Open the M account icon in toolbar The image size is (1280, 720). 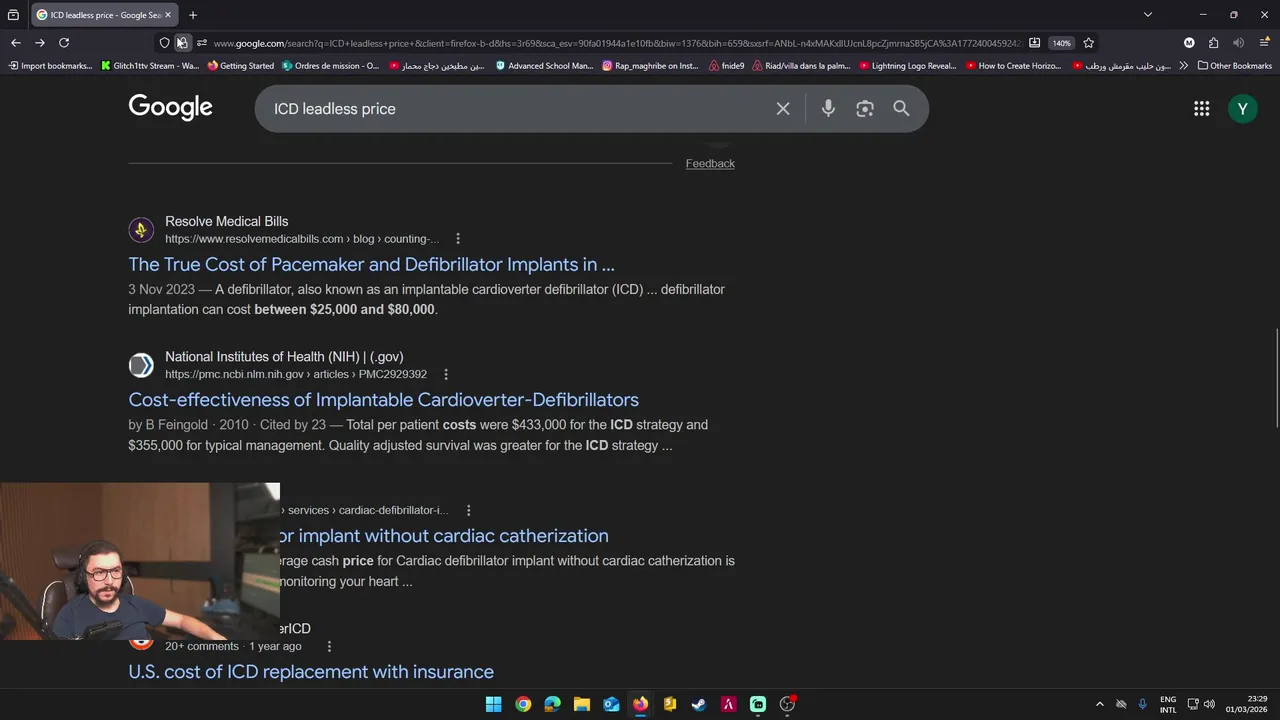(x=1189, y=43)
